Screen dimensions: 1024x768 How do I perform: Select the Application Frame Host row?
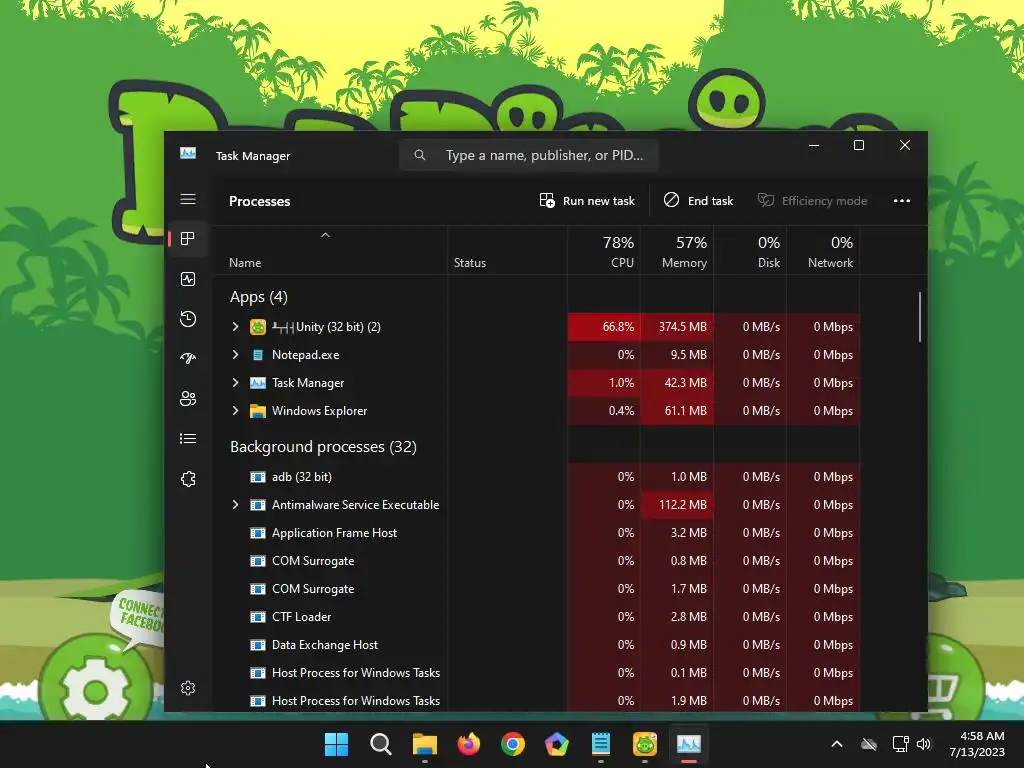[x=536, y=533]
